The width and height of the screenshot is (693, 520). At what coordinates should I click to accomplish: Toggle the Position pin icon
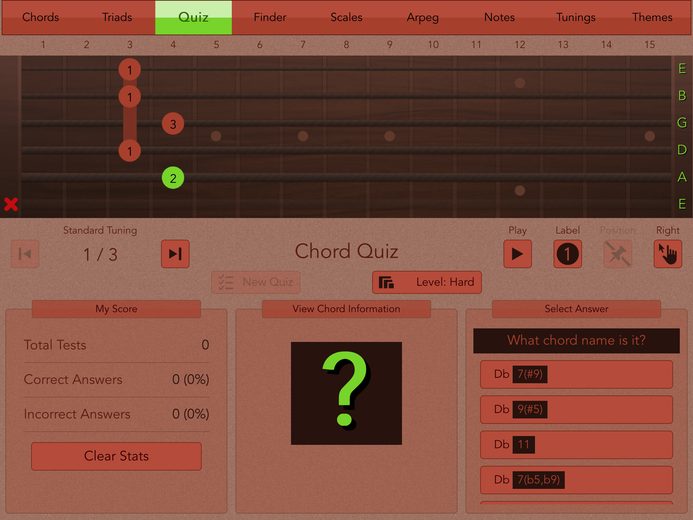[617, 254]
